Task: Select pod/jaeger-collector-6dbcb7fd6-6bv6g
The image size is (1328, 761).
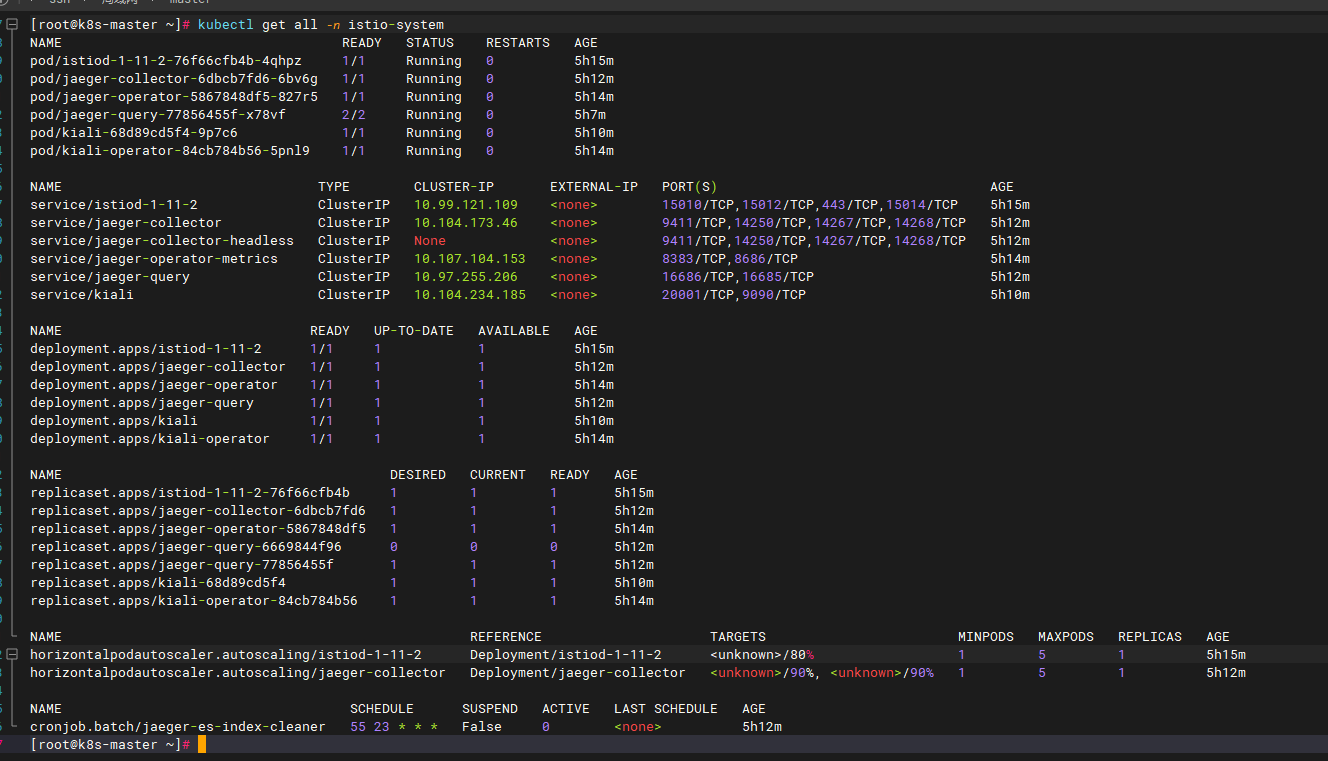Action: [x=174, y=78]
